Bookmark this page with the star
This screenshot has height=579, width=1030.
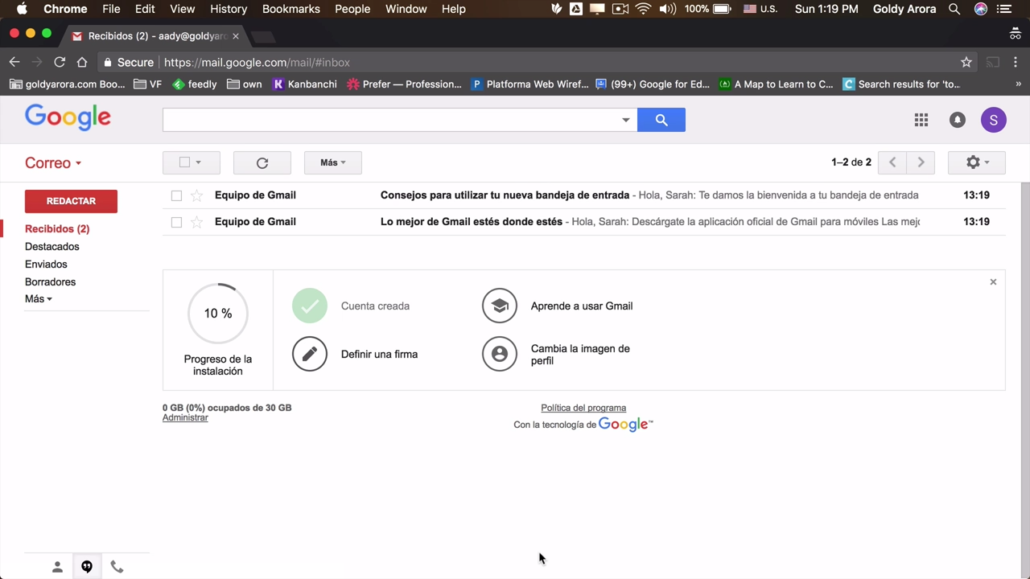click(966, 62)
